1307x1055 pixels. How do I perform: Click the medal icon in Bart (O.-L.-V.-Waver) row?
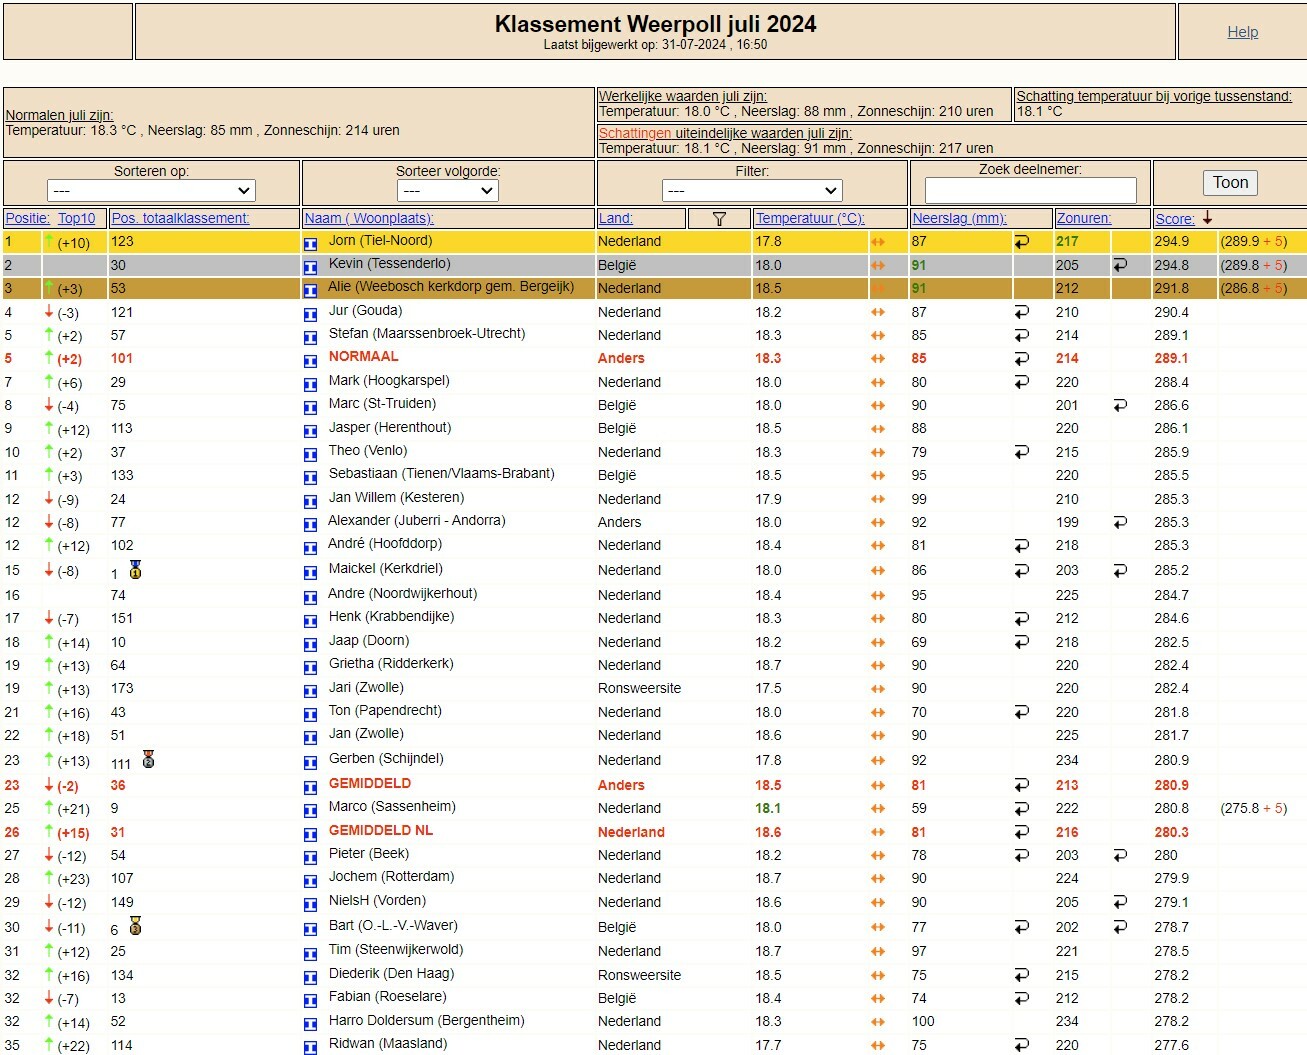(135, 926)
